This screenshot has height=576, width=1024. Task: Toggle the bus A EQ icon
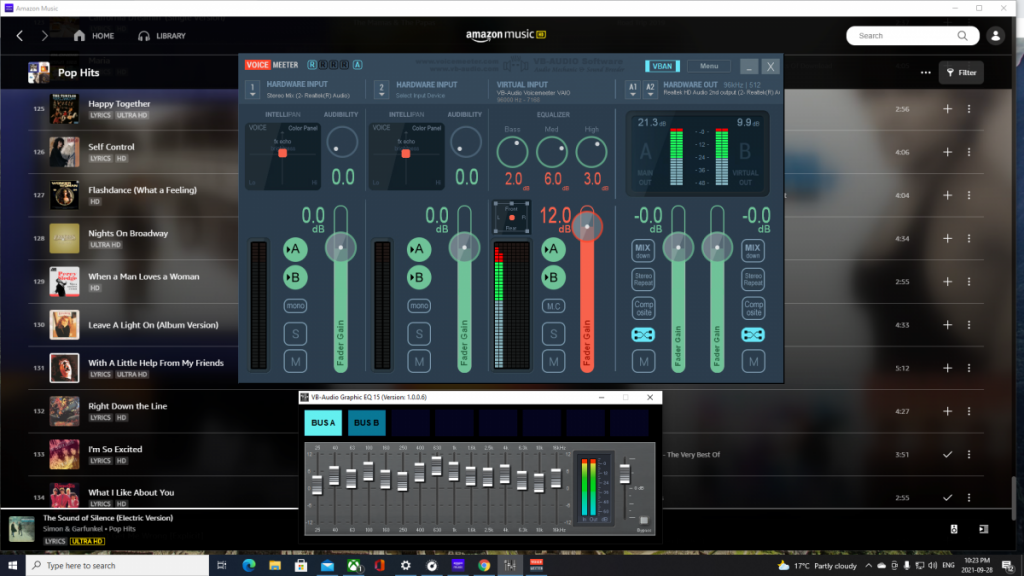pyautogui.click(x=643, y=335)
